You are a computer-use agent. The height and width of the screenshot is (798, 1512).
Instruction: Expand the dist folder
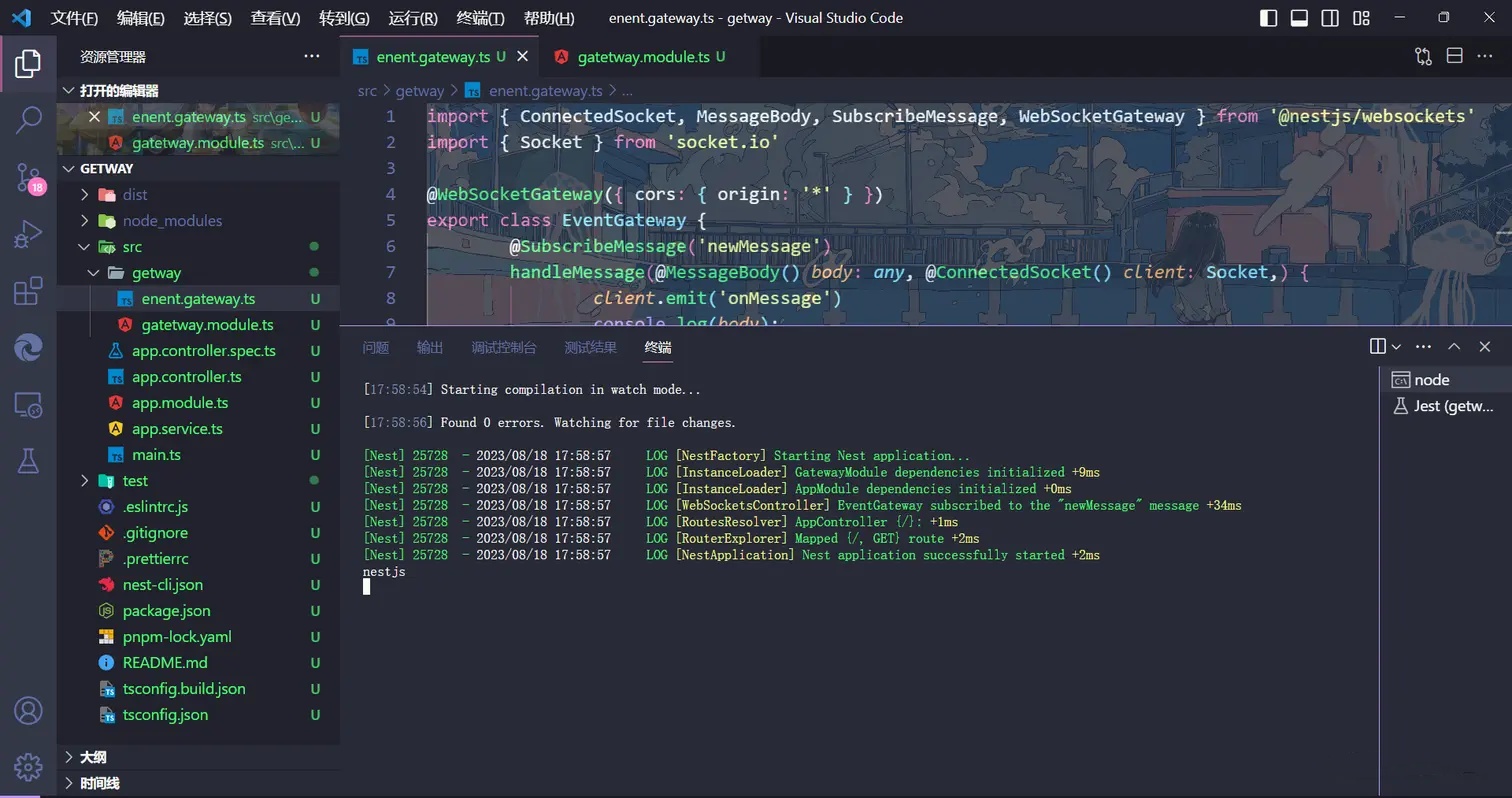pos(134,195)
